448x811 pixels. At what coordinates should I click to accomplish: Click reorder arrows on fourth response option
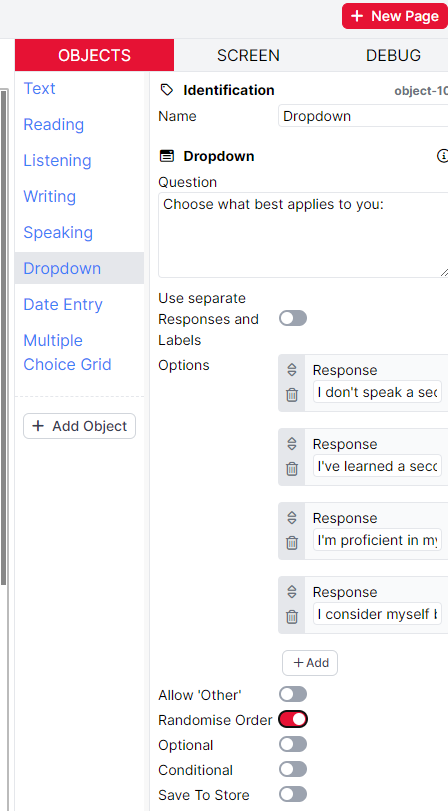coord(292,592)
